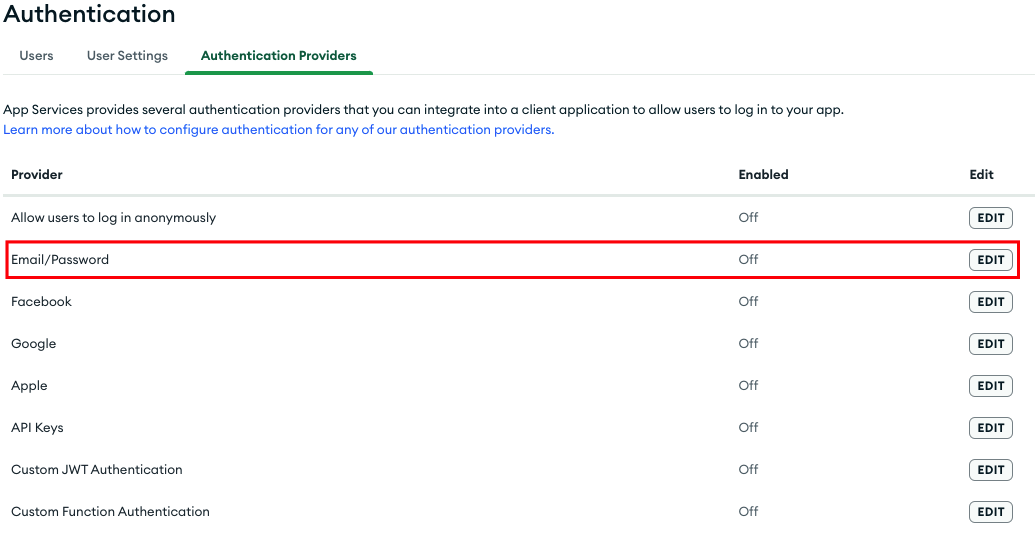The height and width of the screenshot is (538, 1035).
Task: Click the Off status for Apple
Action: [x=748, y=386]
